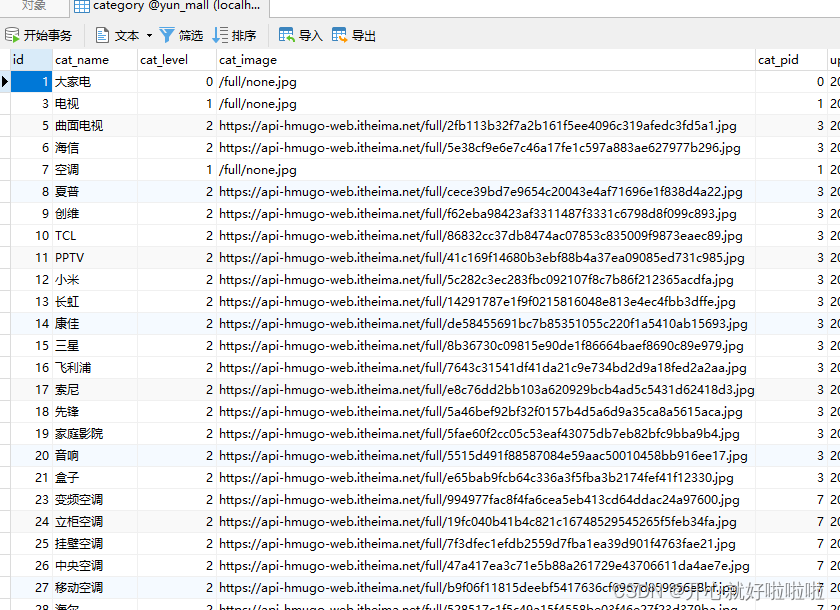The height and width of the screenshot is (610, 840).
Task: Select the cell 三星
Action: point(95,345)
